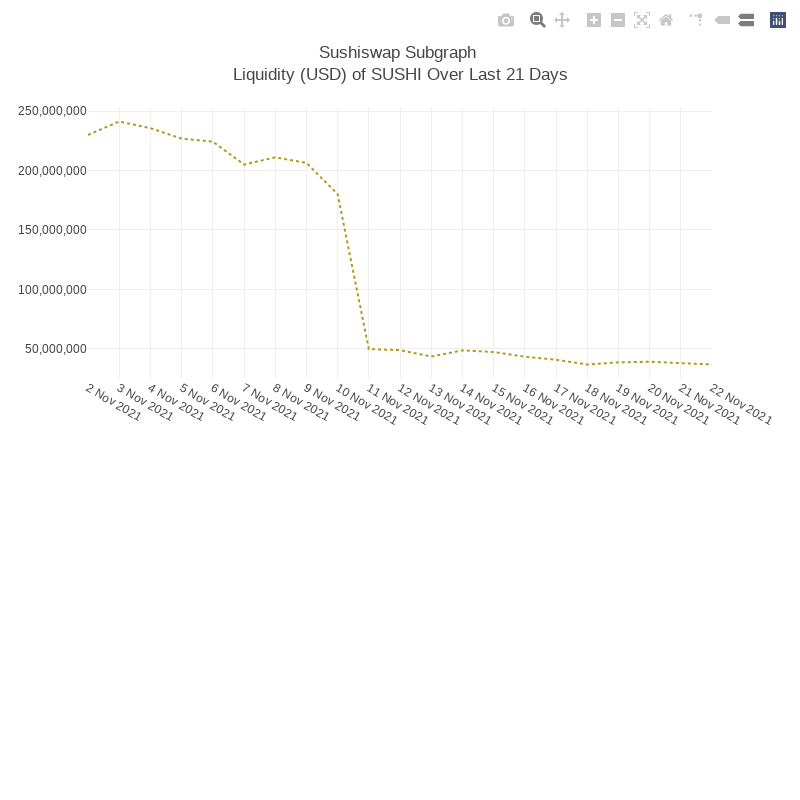The width and height of the screenshot is (800, 800).
Task: Click the '13 Nov 2021' x-axis label
Action: [459, 404]
